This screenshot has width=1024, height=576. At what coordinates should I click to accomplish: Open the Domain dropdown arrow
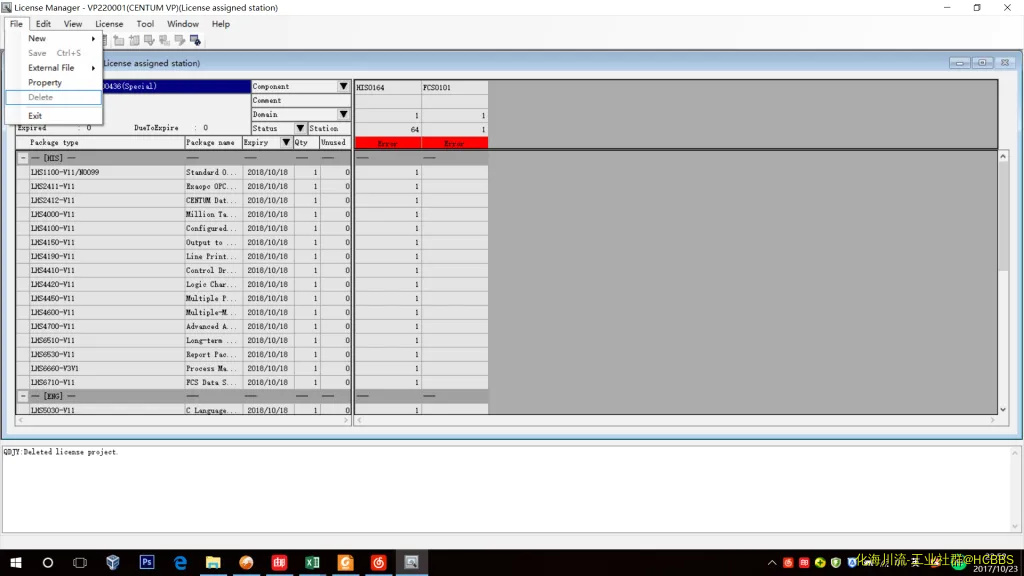pos(344,114)
